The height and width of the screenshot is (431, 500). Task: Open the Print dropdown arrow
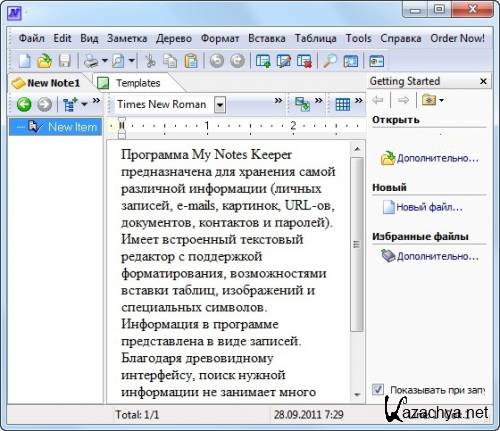click(105, 61)
